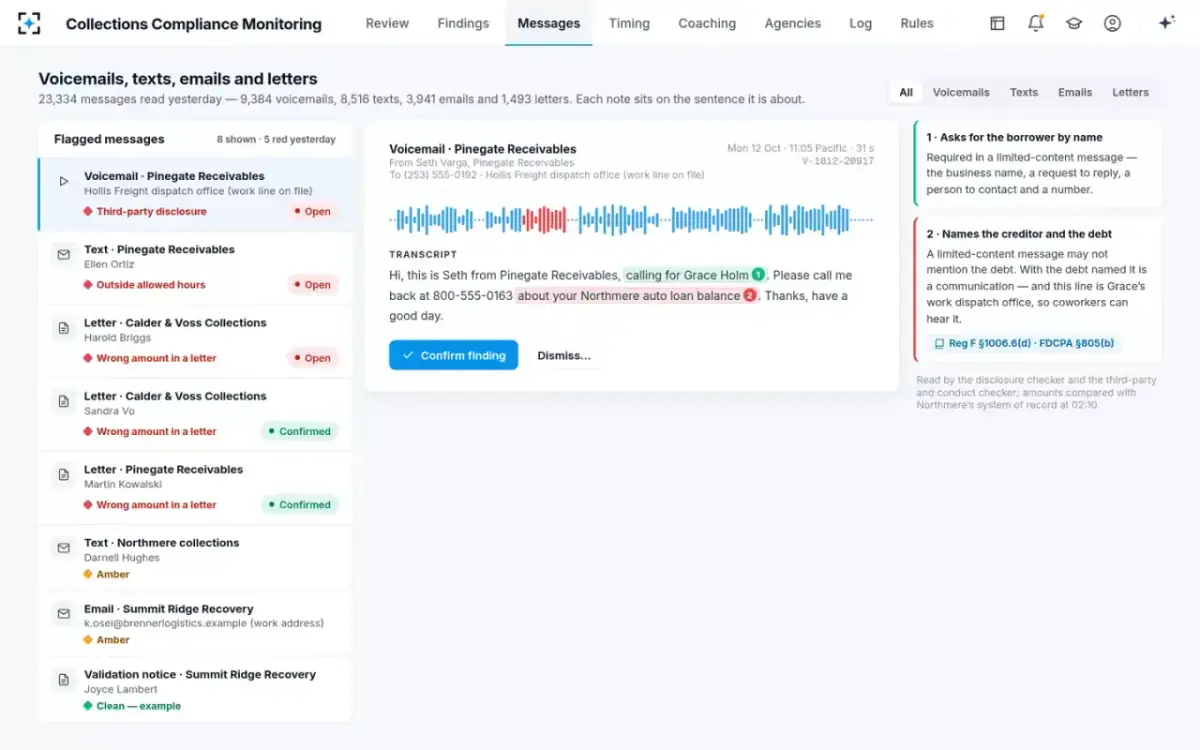Click note card 2 Names the creditor and debt

(x=1038, y=290)
